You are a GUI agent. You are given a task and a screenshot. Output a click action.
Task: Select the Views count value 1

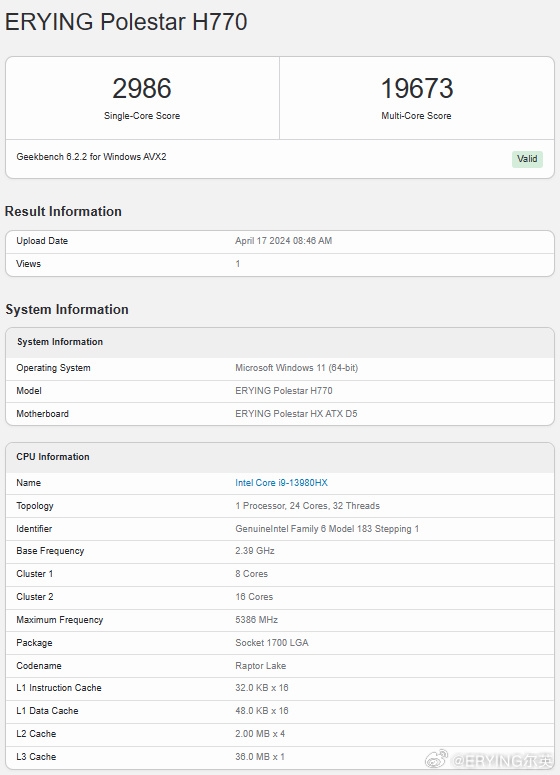238,264
